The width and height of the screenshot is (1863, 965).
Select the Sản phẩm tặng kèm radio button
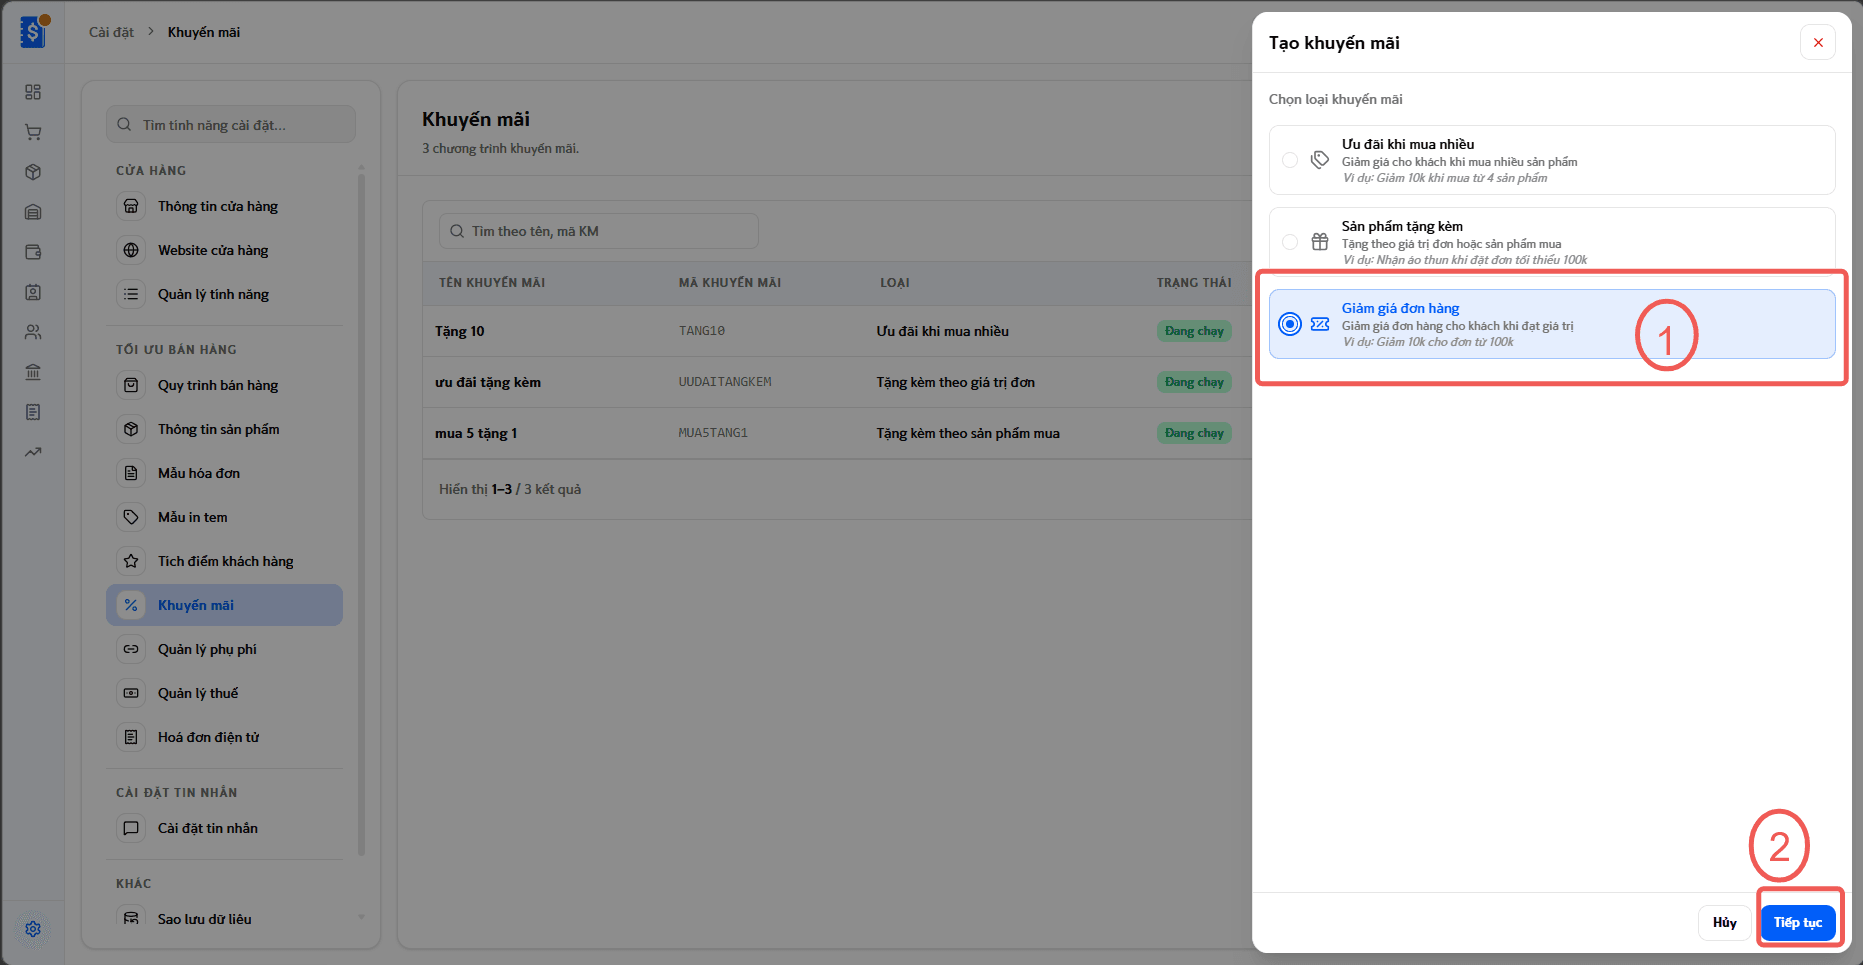pyautogui.click(x=1290, y=242)
